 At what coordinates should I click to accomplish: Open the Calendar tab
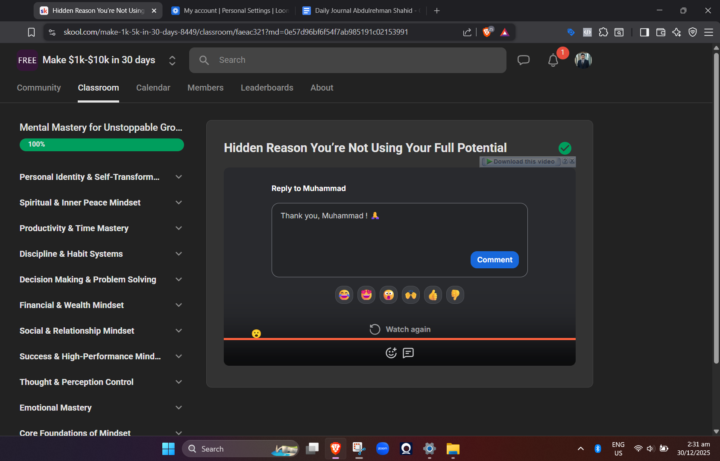(x=153, y=88)
